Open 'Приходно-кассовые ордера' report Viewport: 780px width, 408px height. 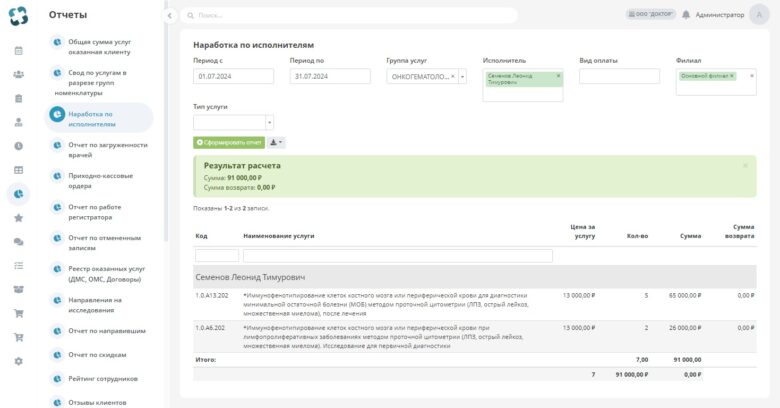coord(99,181)
